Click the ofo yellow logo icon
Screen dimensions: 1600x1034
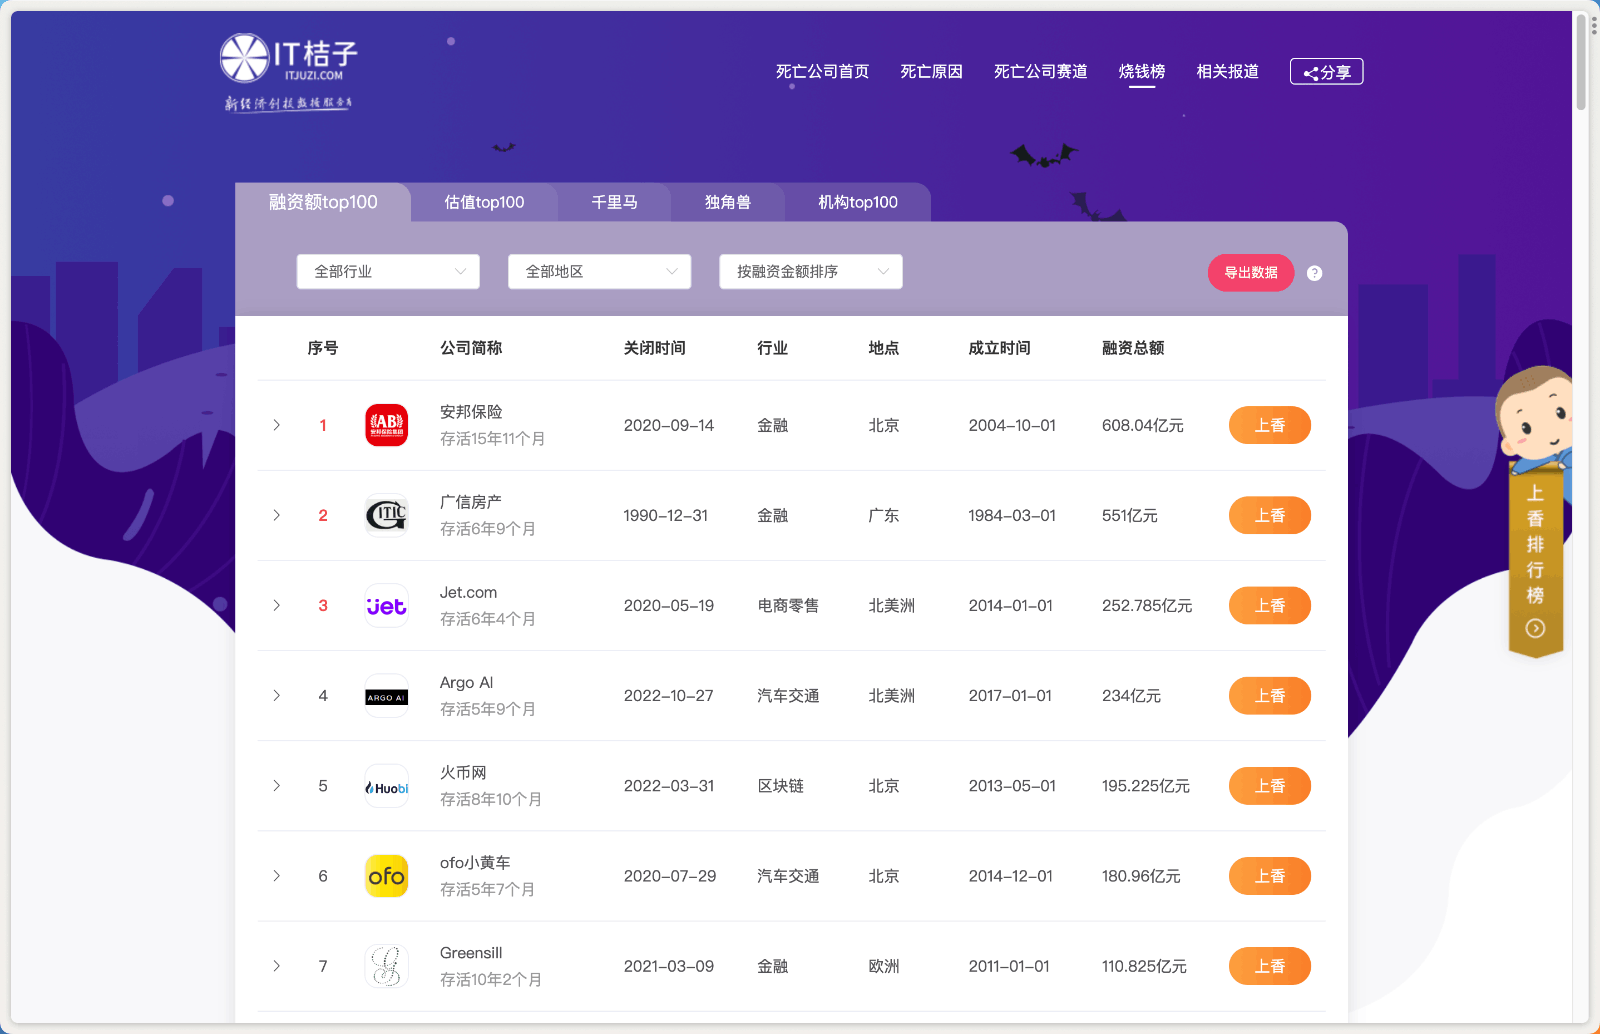pyautogui.click(x=386, y=876)
